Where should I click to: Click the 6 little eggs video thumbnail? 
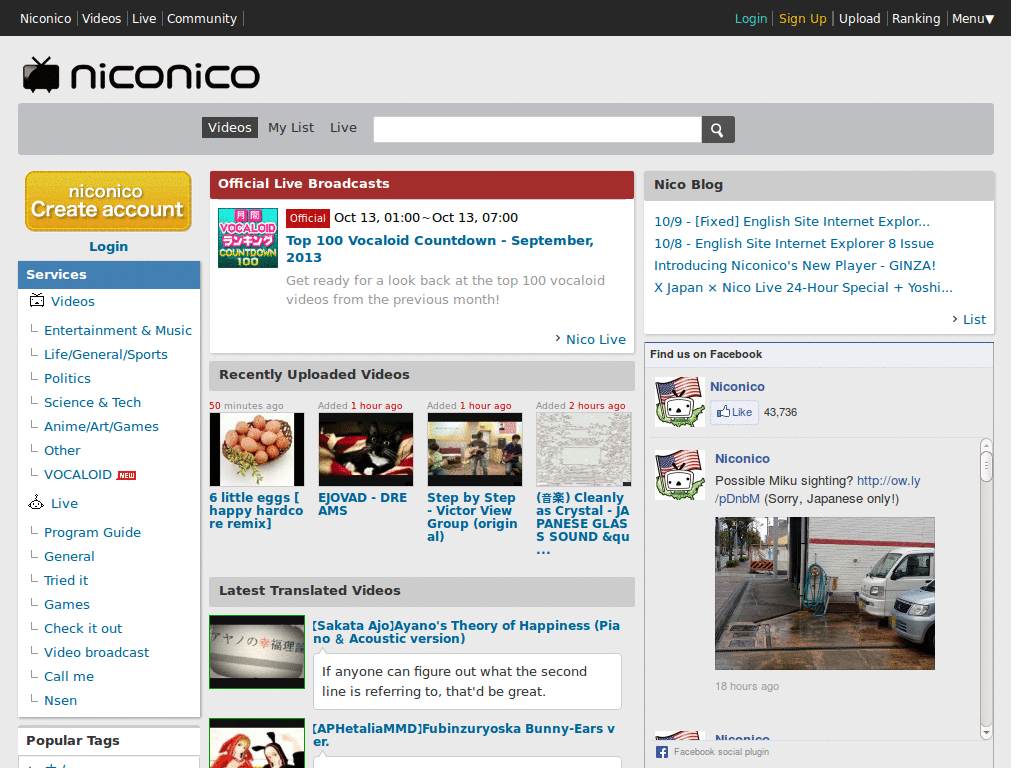click(x=257, y=449)
